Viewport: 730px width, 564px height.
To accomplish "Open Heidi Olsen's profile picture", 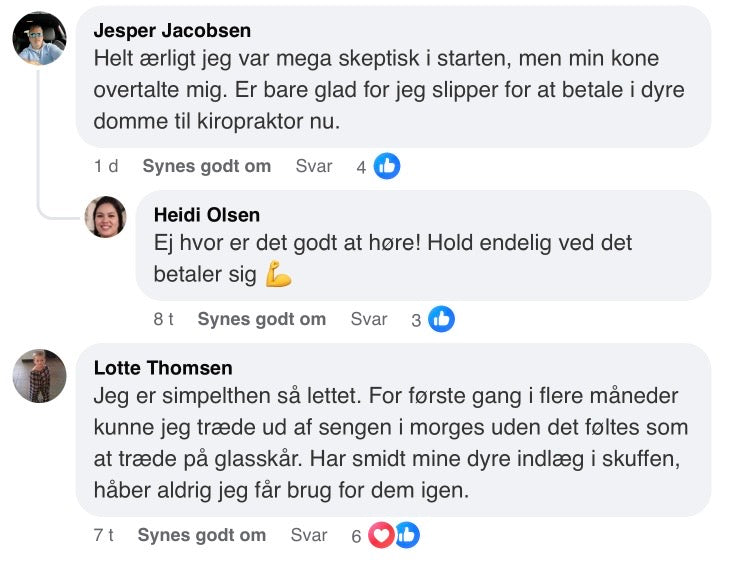I will coord(105,216).
